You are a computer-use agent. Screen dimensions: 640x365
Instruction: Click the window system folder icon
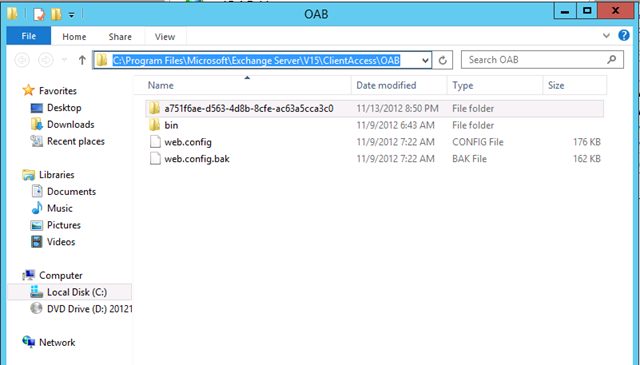click(x=13, y=14)
